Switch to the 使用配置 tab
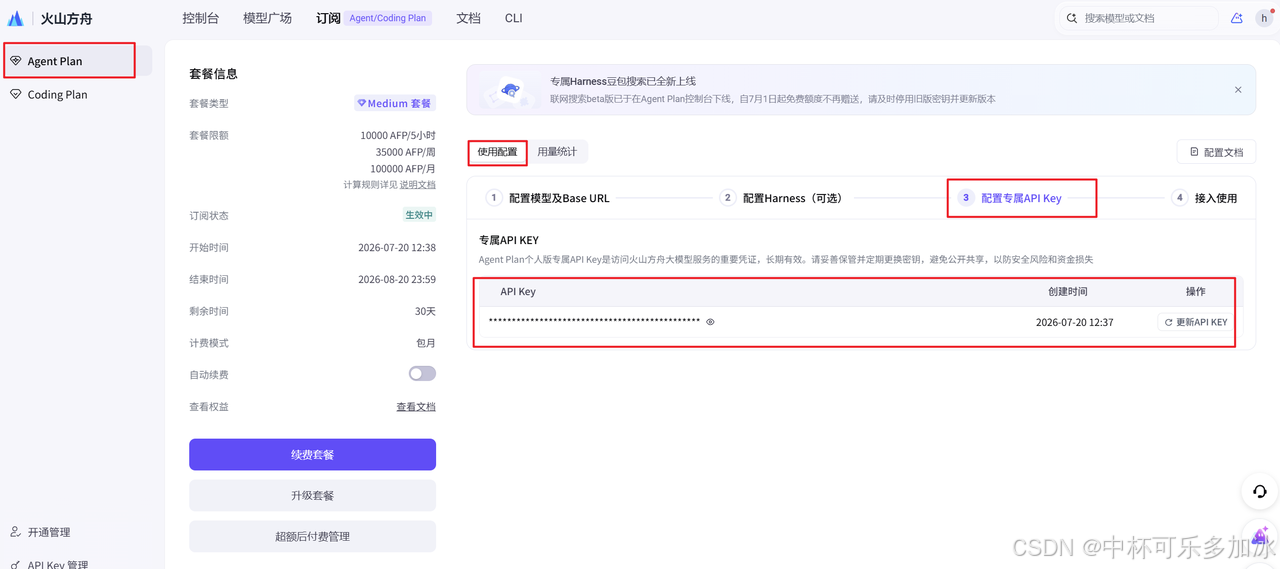 pyautogui.click(x=497, y=152)
